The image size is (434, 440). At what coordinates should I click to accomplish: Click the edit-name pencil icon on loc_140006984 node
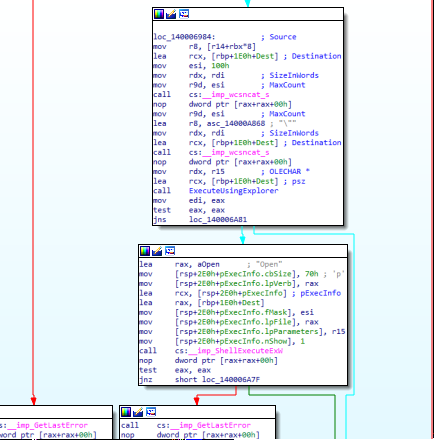(x=171, y=14)
